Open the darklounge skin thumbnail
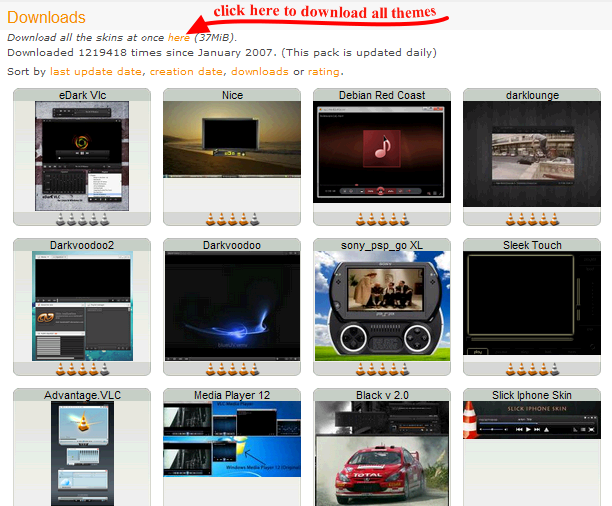This screenshot has height=506, width=612. (532, 154)
